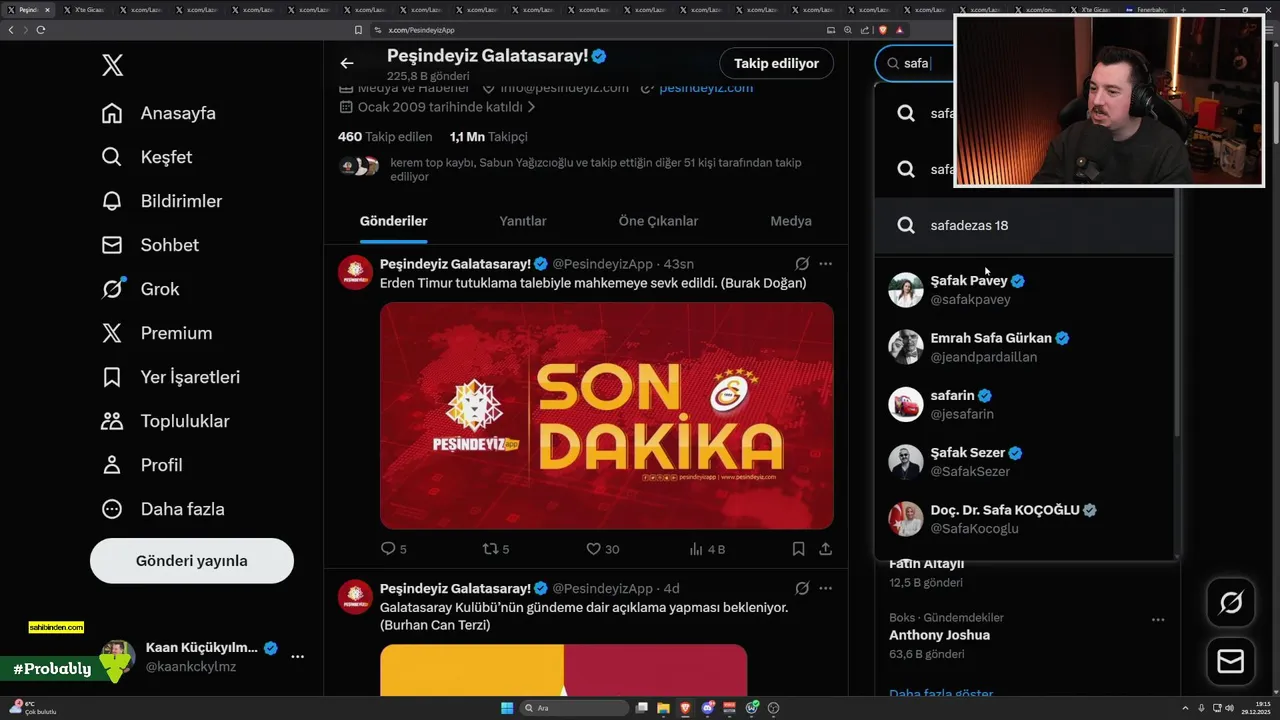The image size is (1280, 720).
Task: Open Discord from the taskbar
Action: pos(708,708)
